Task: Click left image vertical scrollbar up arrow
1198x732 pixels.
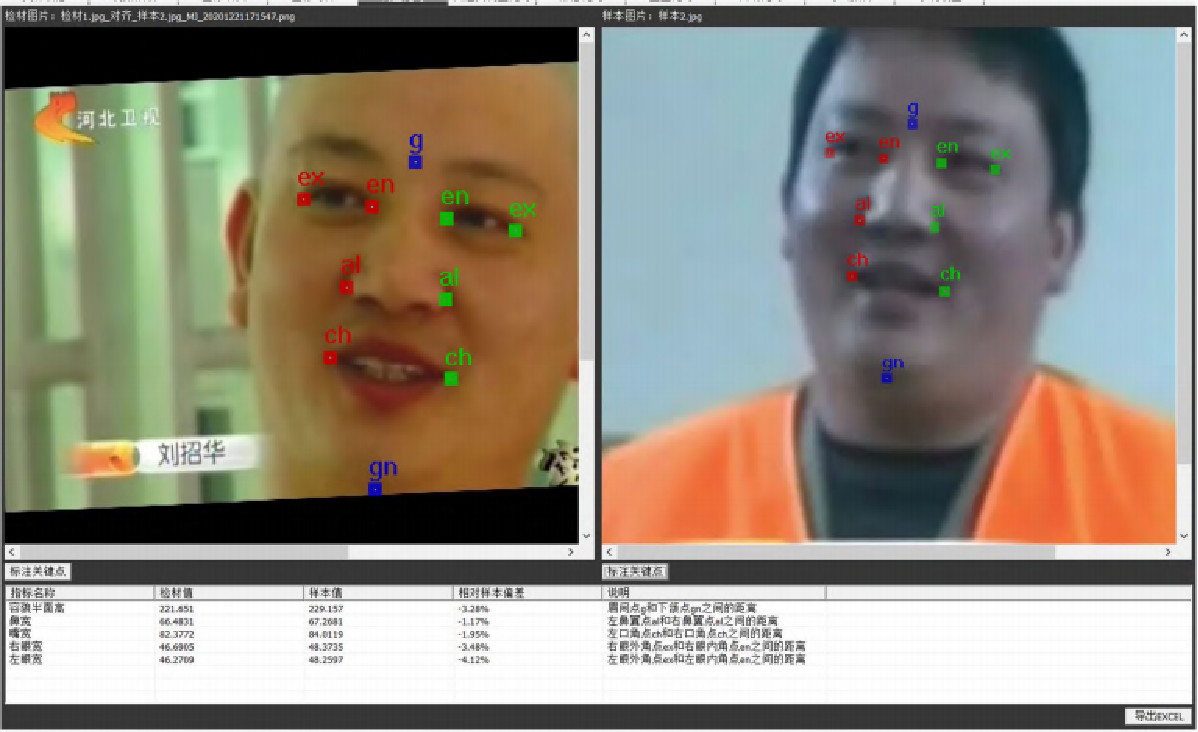Action: point(585,35)
